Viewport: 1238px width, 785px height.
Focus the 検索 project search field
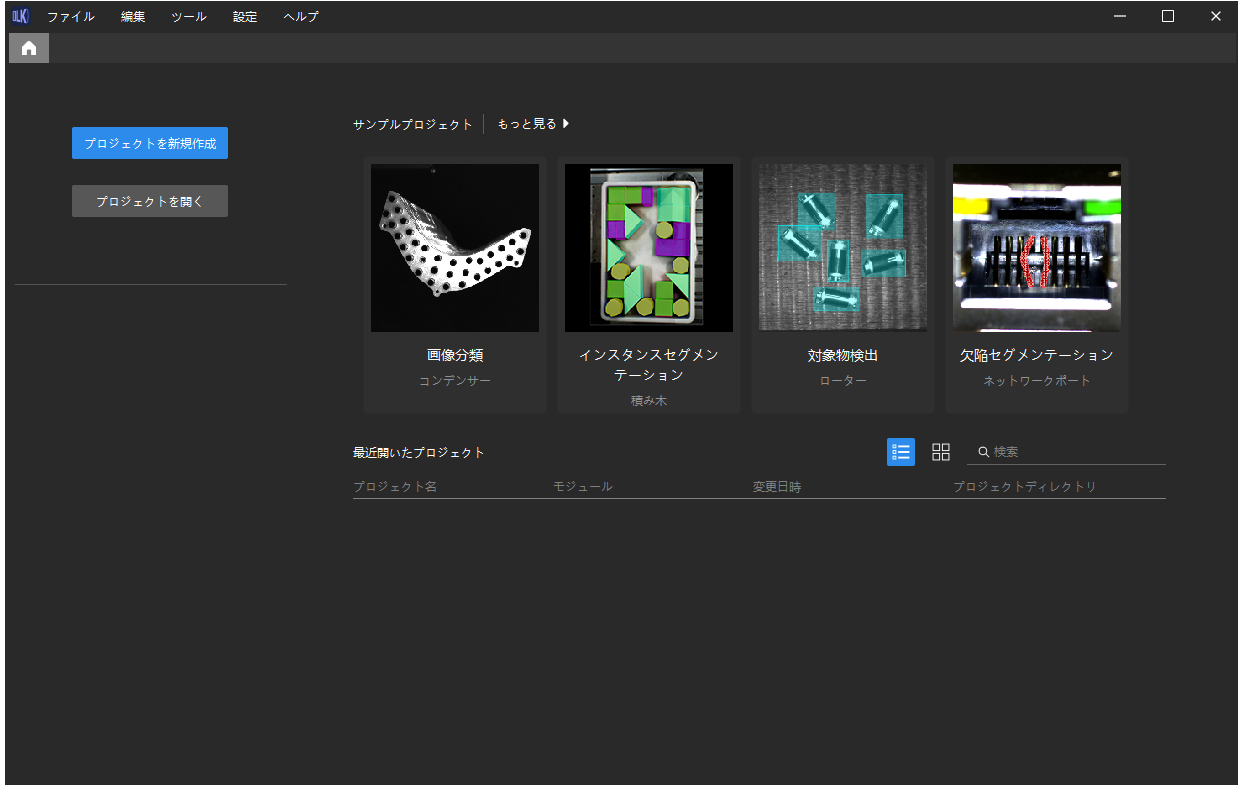pyautogui.click(x=1077, y=452)
